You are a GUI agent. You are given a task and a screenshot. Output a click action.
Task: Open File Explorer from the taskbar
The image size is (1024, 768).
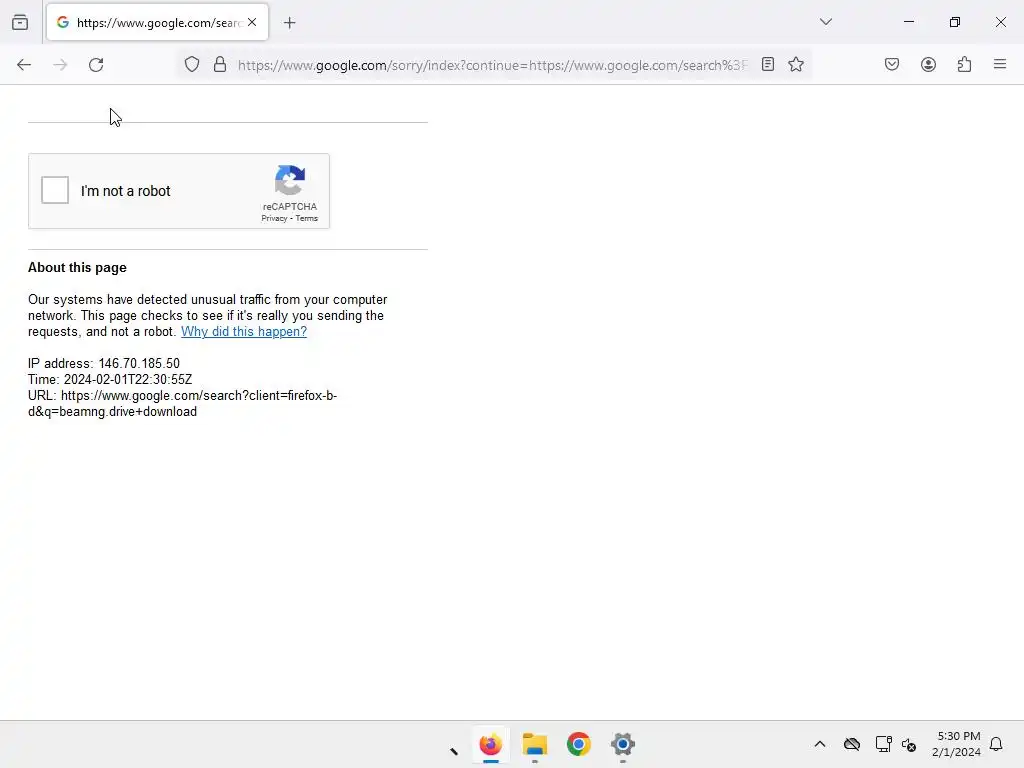(535, 744)
